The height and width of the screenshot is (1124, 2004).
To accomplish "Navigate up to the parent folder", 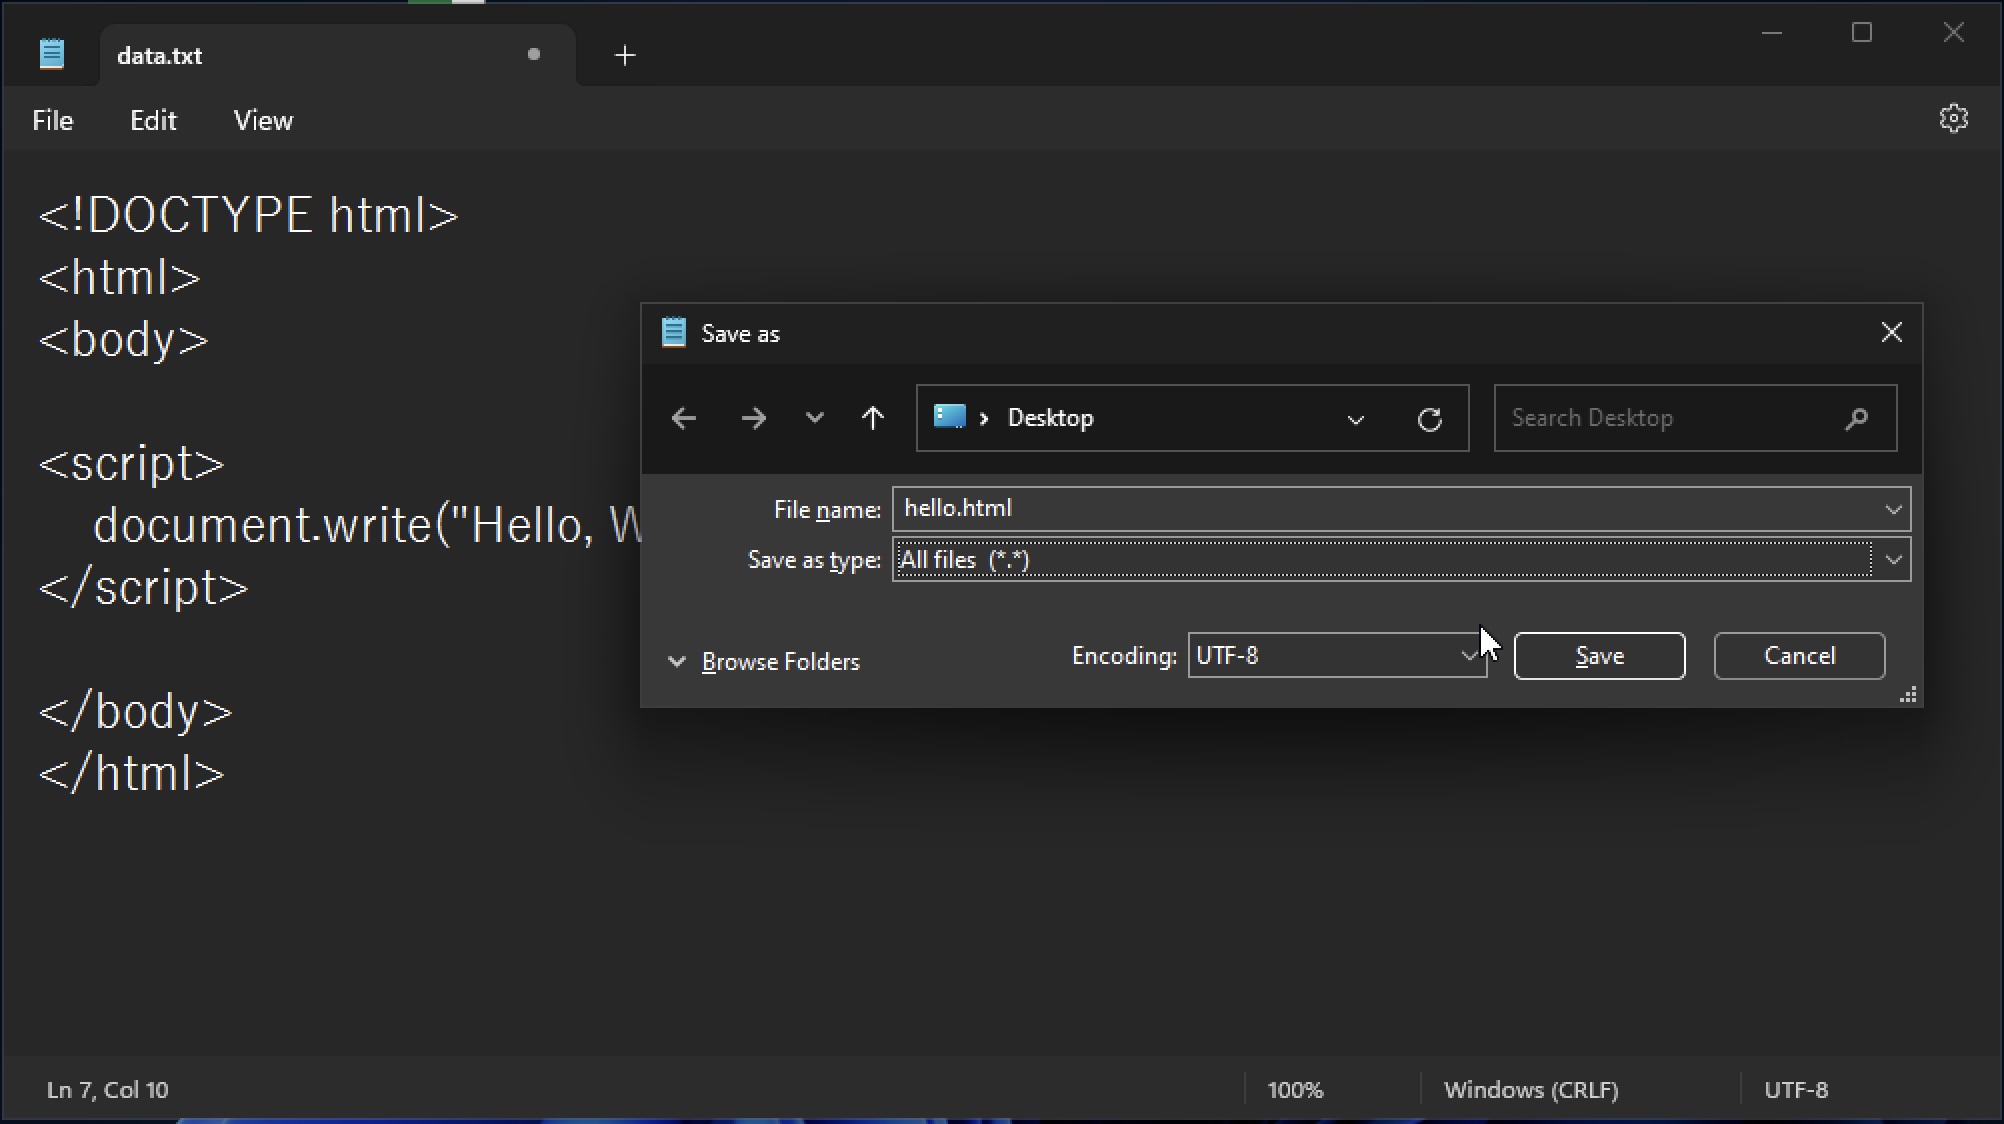I will point(872,418).
